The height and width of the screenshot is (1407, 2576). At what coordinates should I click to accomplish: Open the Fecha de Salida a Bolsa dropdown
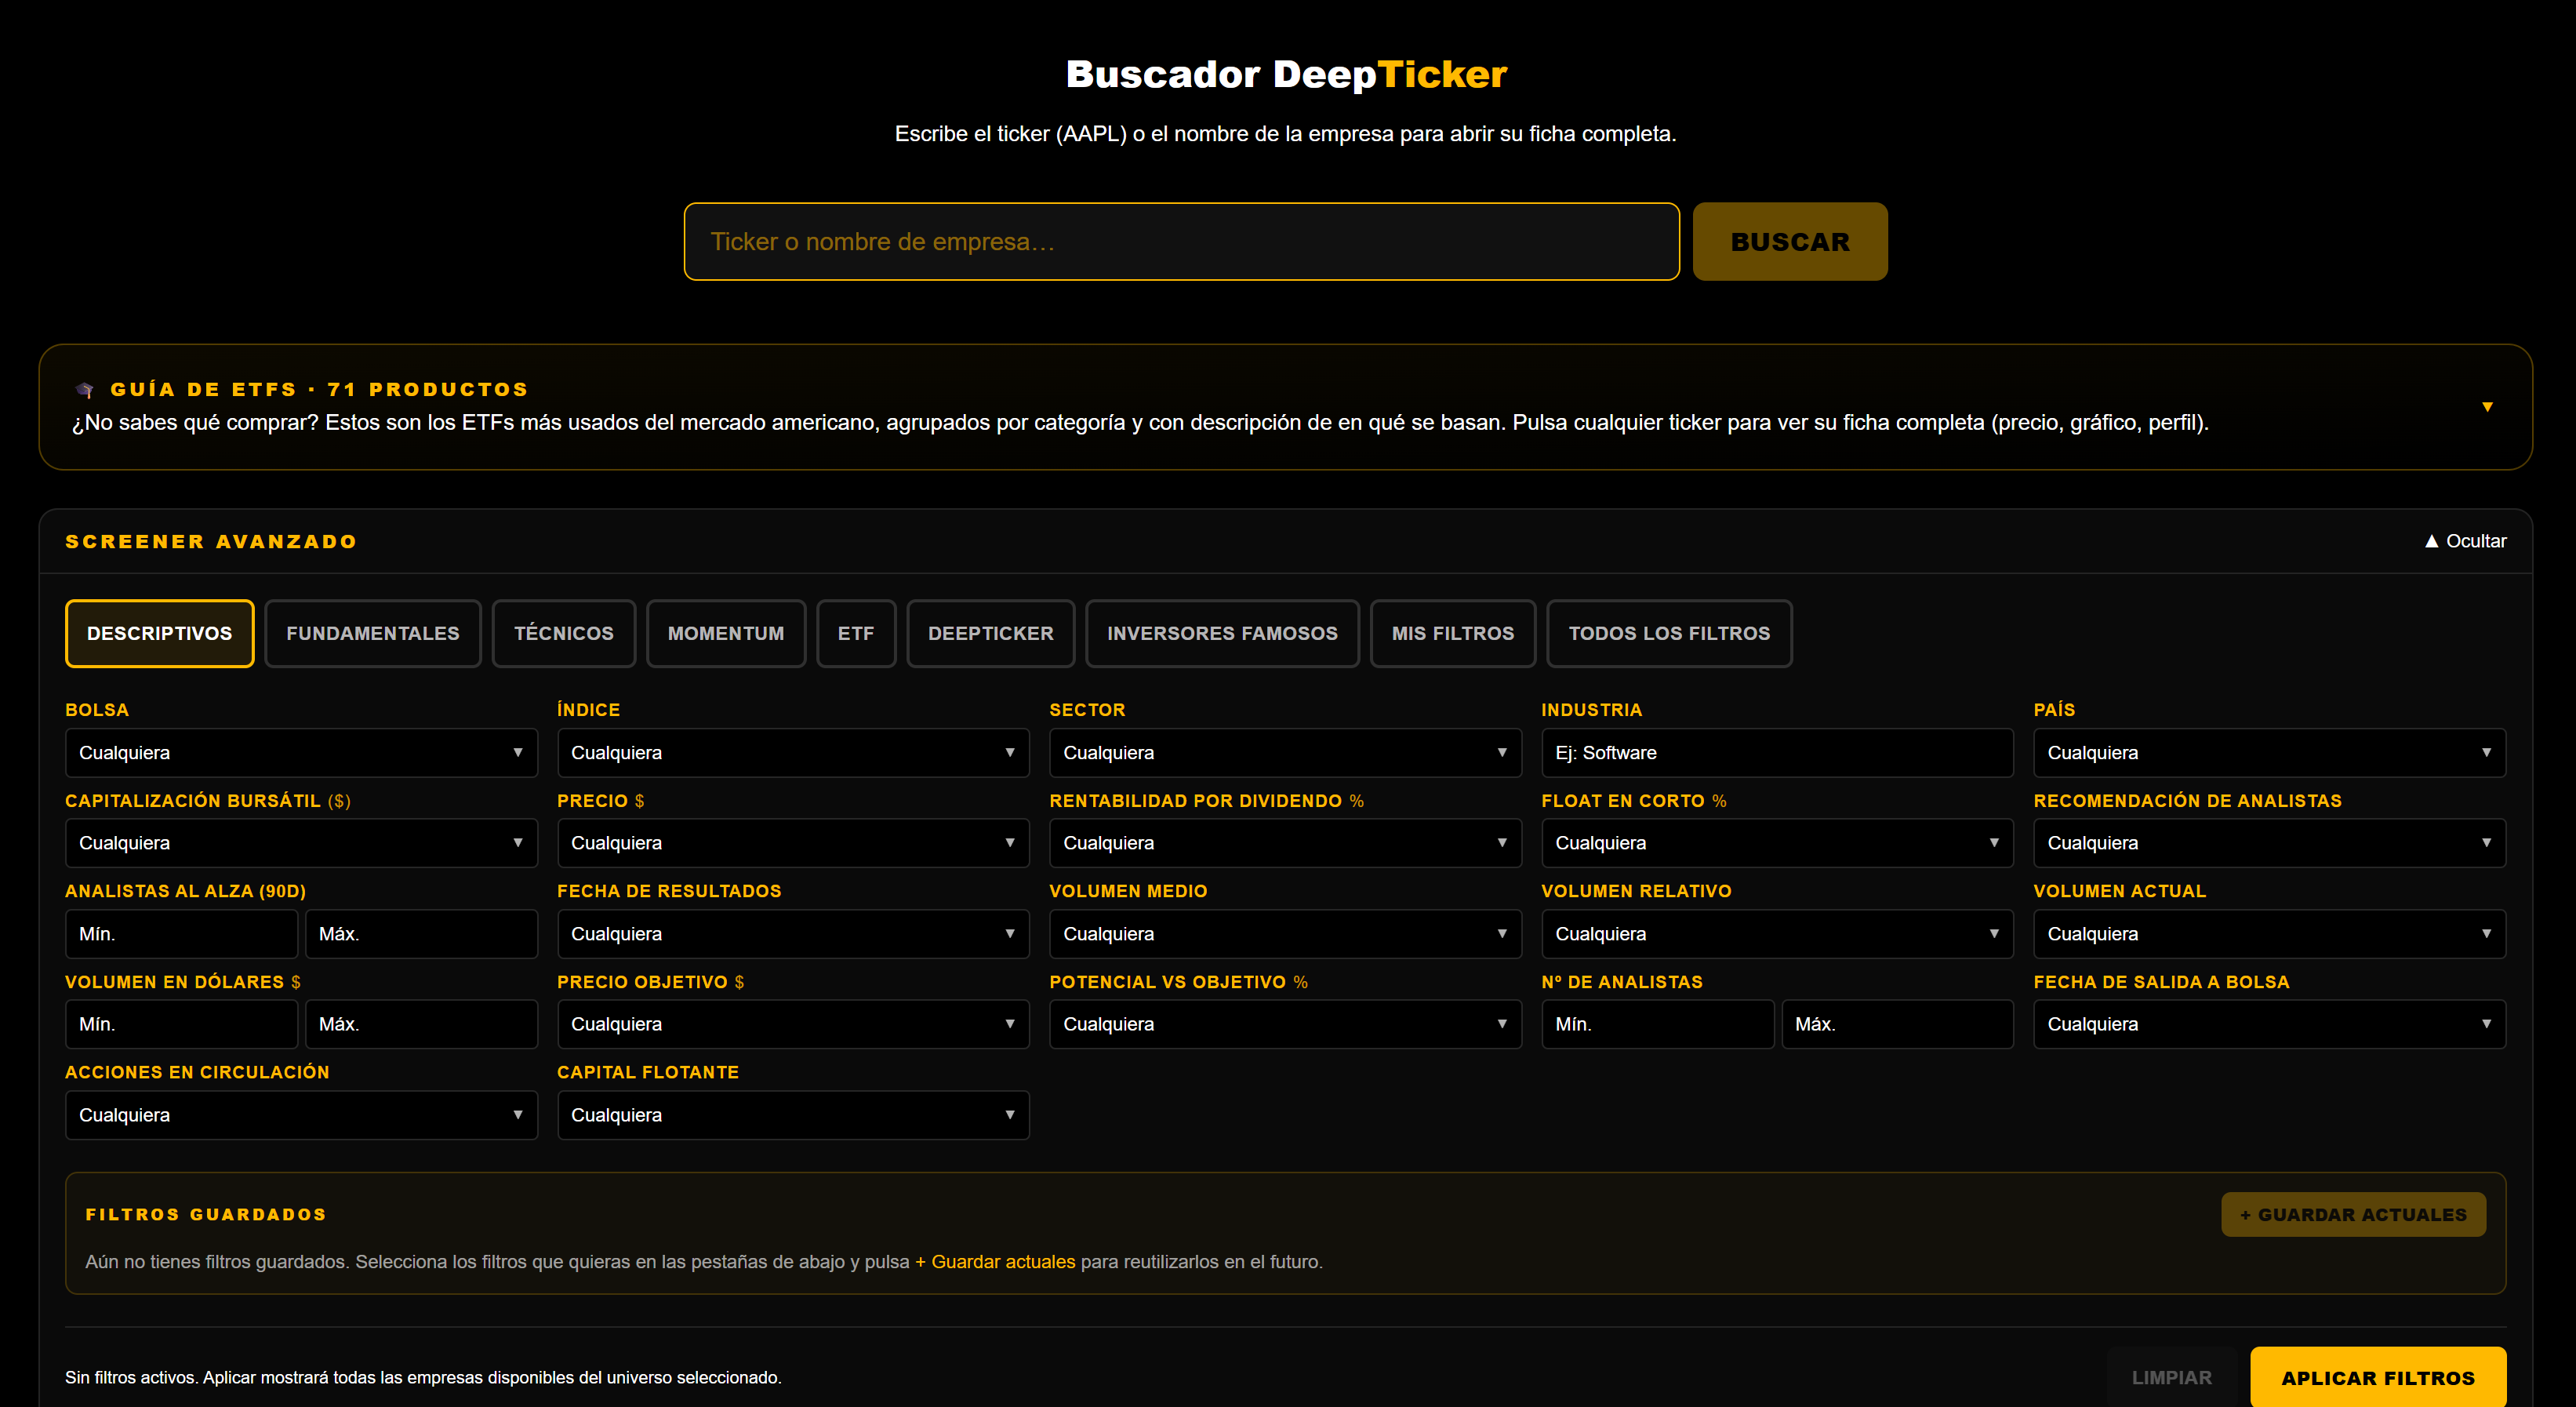click(2269, 1024)
